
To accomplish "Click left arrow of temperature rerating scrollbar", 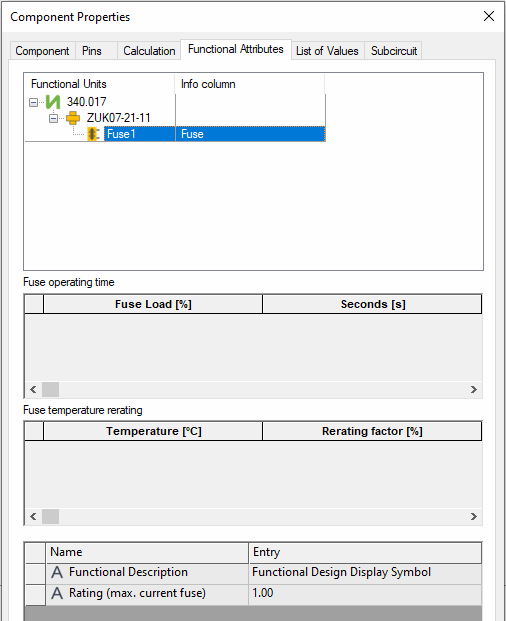I will coord(33,516).
